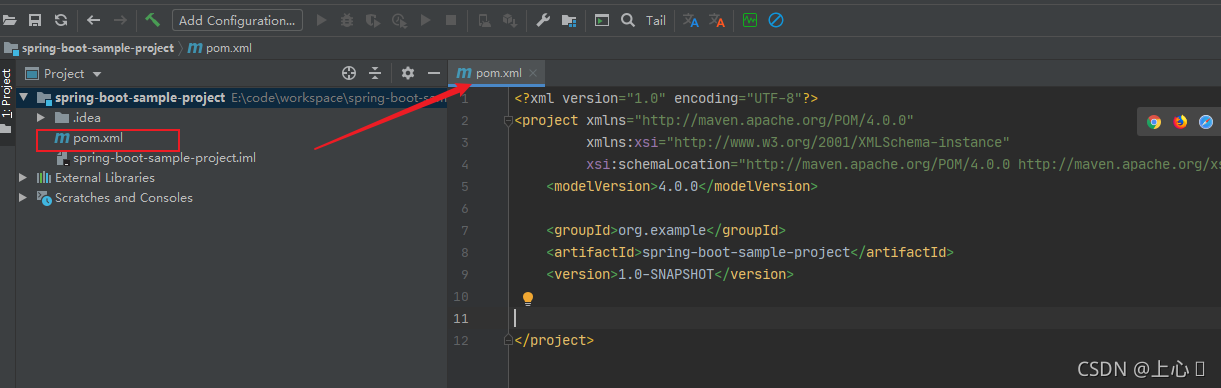Viewport: 1221px width, 388px height.
Task: Click the yellow intention lightbulb
Action: click(x=528, y=298)
